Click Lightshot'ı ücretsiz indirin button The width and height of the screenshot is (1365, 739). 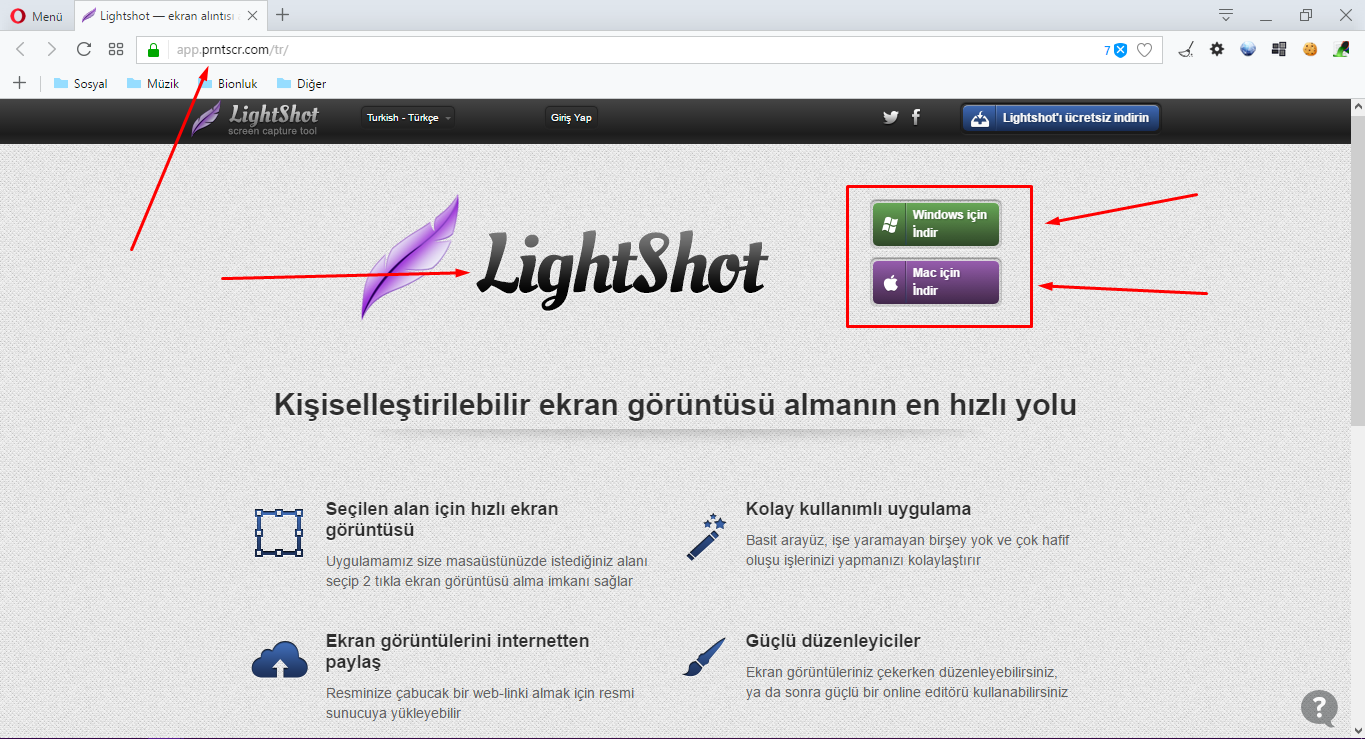point(1061,118)
